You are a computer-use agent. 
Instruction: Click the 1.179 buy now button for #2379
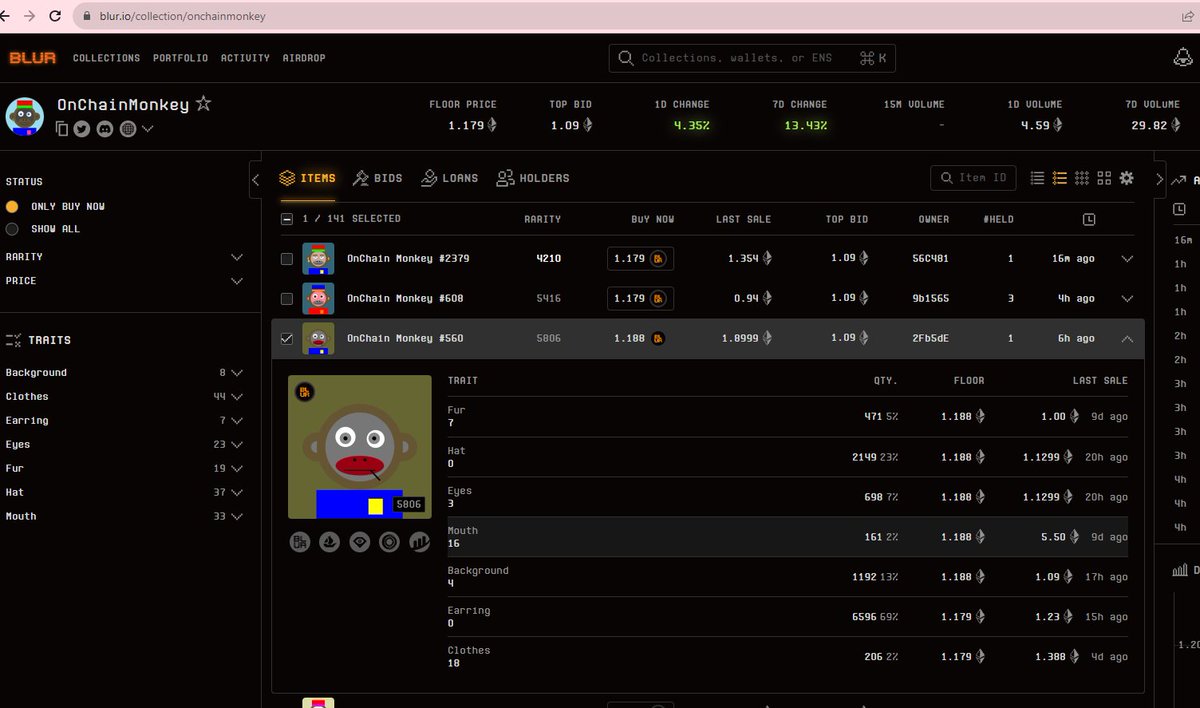639,258
